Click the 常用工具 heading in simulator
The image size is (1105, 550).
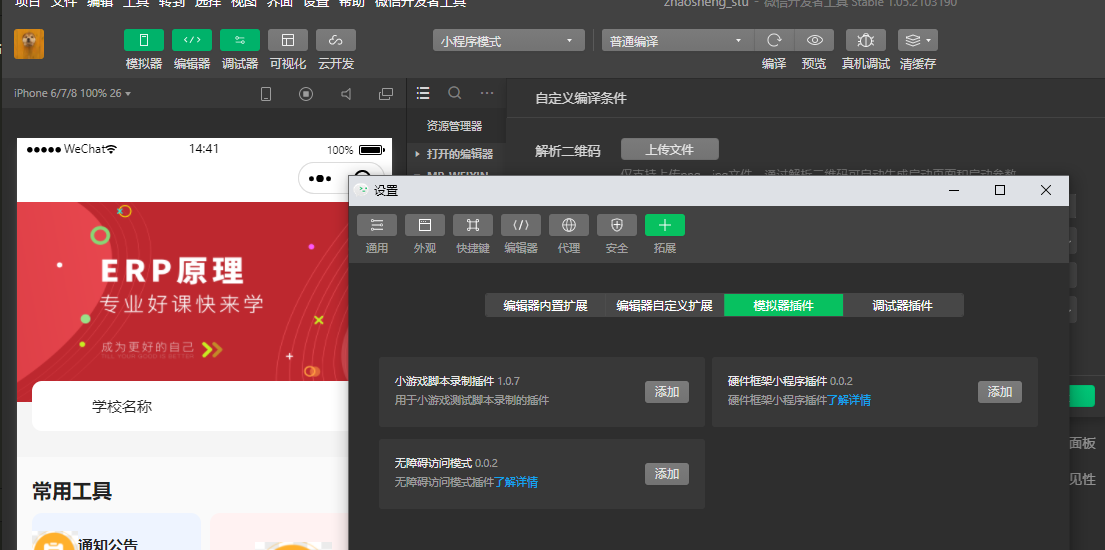72,491
